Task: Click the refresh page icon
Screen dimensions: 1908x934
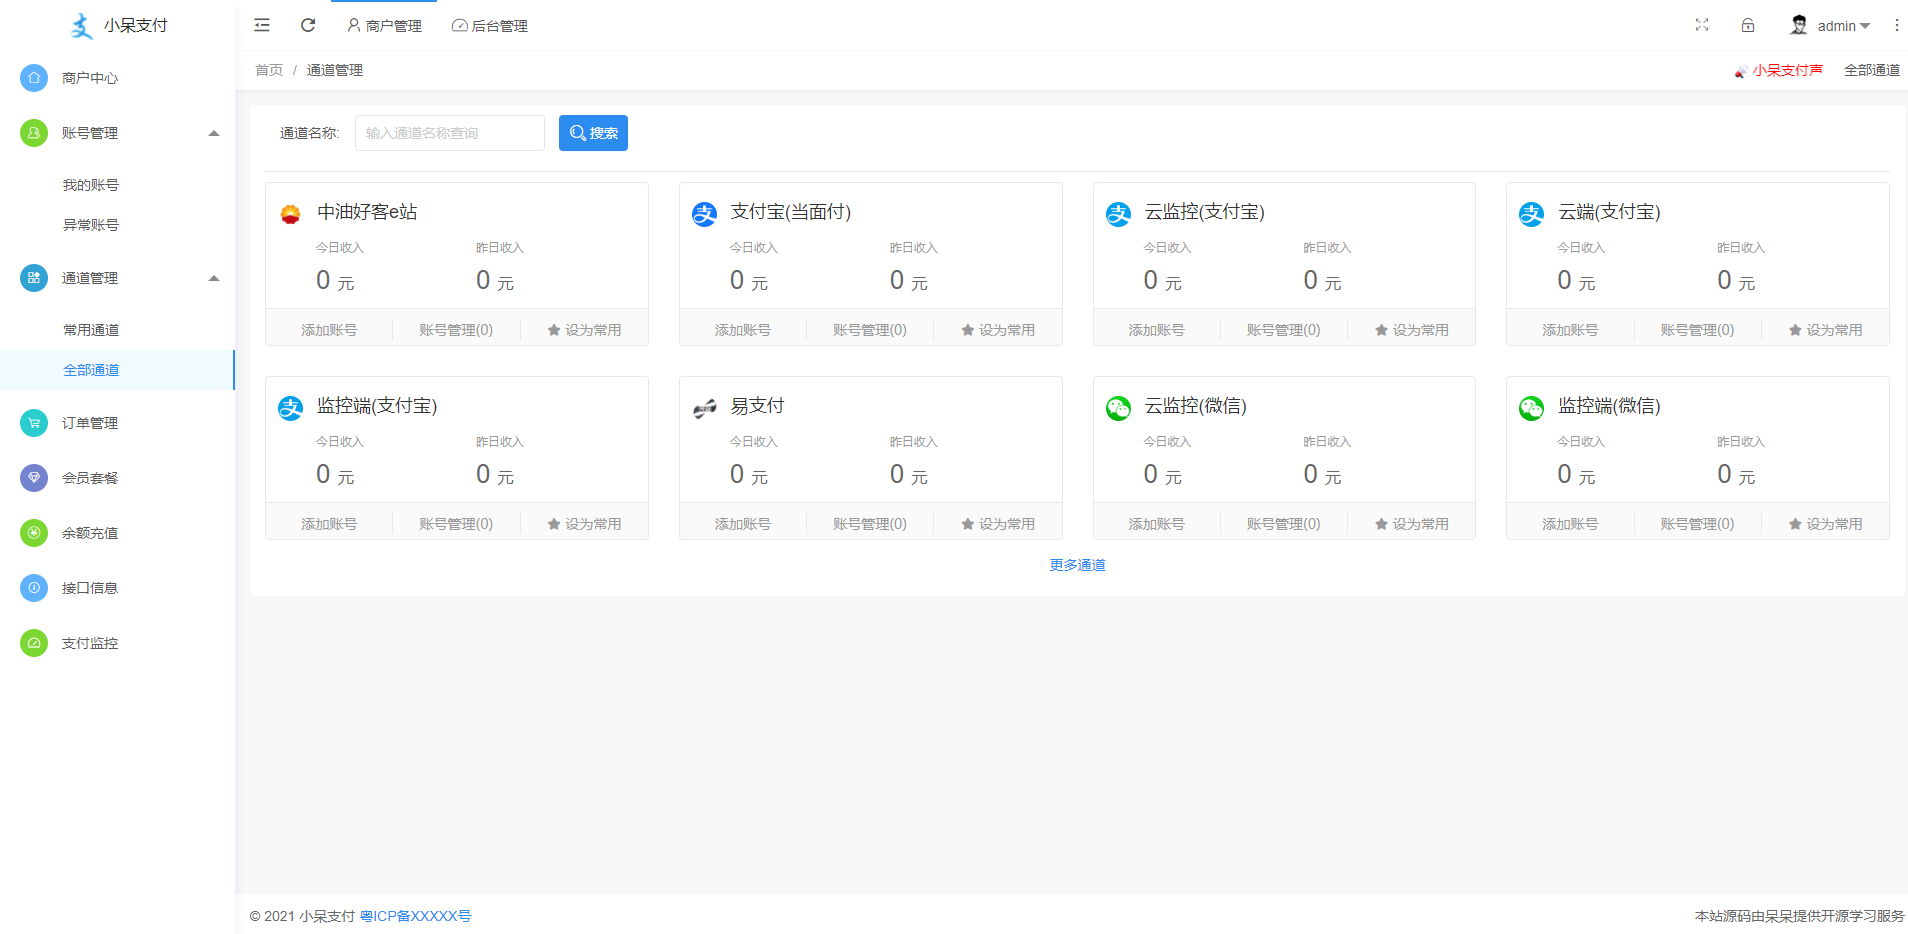Action: pos(308,25)
